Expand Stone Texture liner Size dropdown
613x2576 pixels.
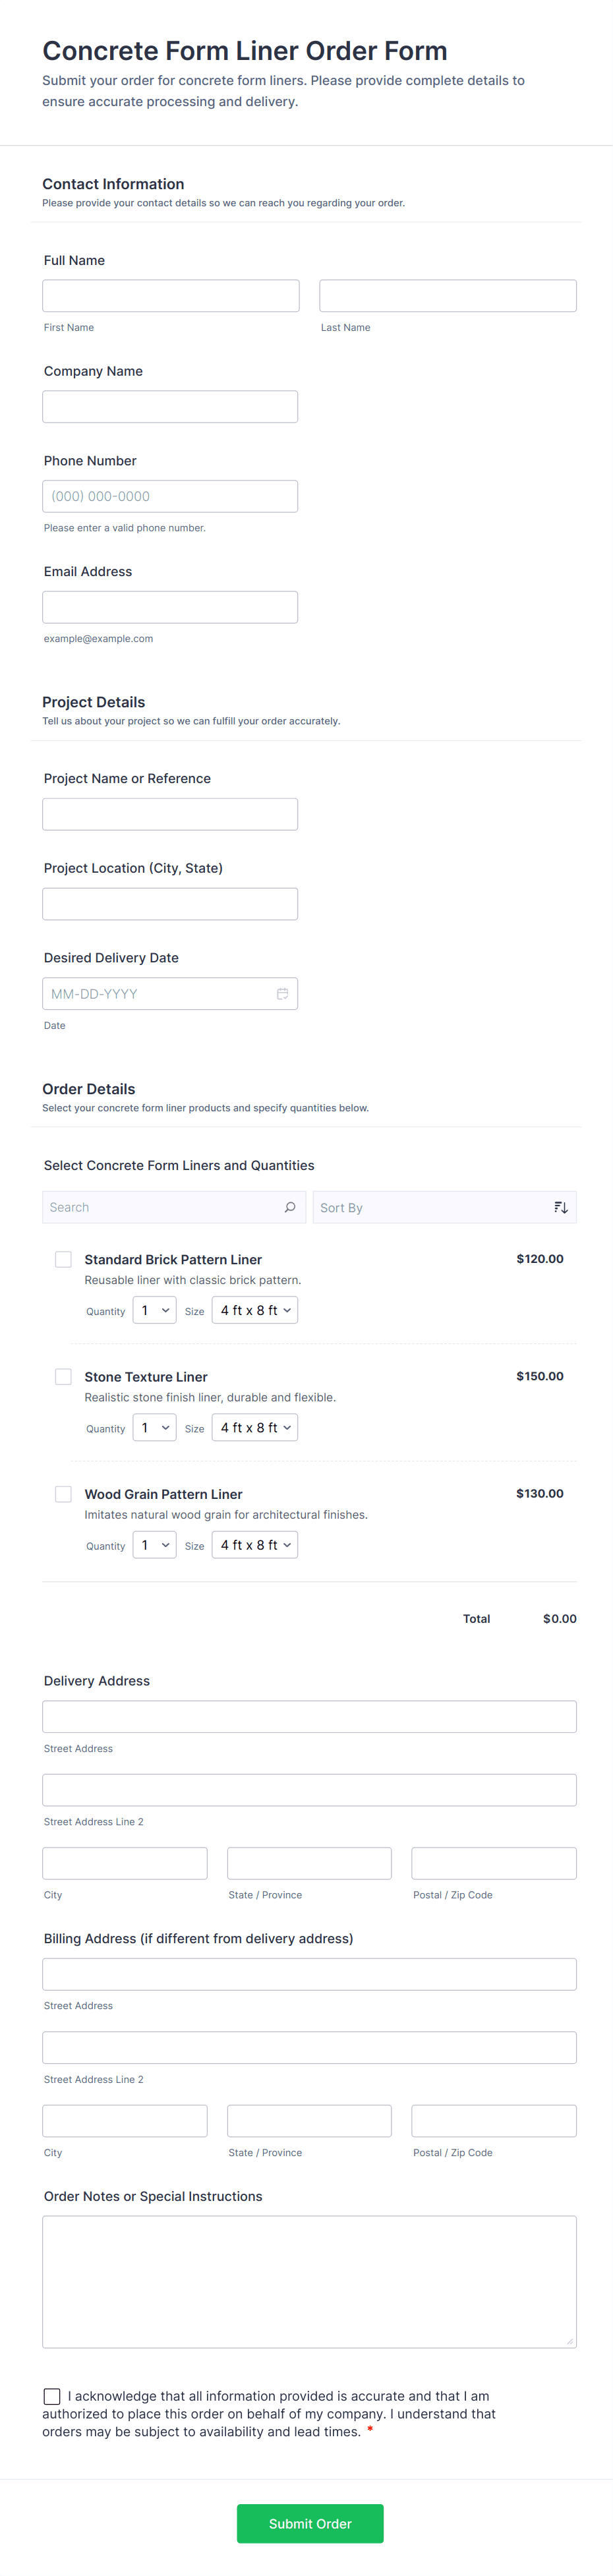(x=255, y=1428)
